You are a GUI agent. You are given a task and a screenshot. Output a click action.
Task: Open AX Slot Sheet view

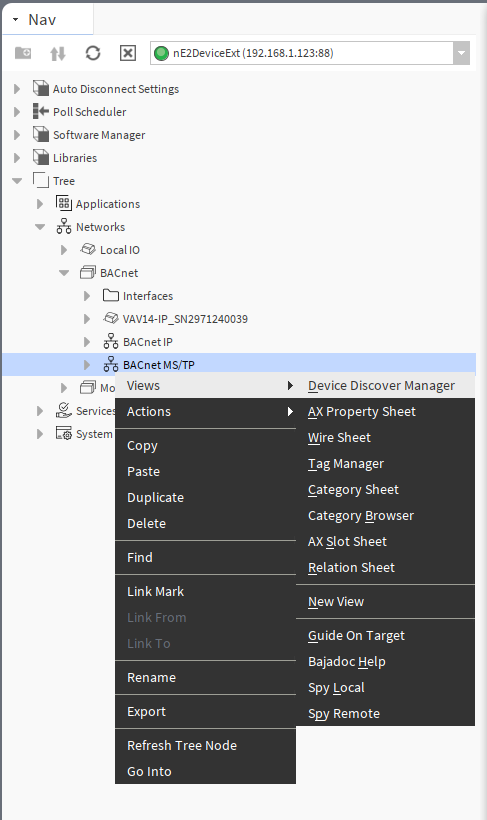pyautogui.click(x=386, y=541)
